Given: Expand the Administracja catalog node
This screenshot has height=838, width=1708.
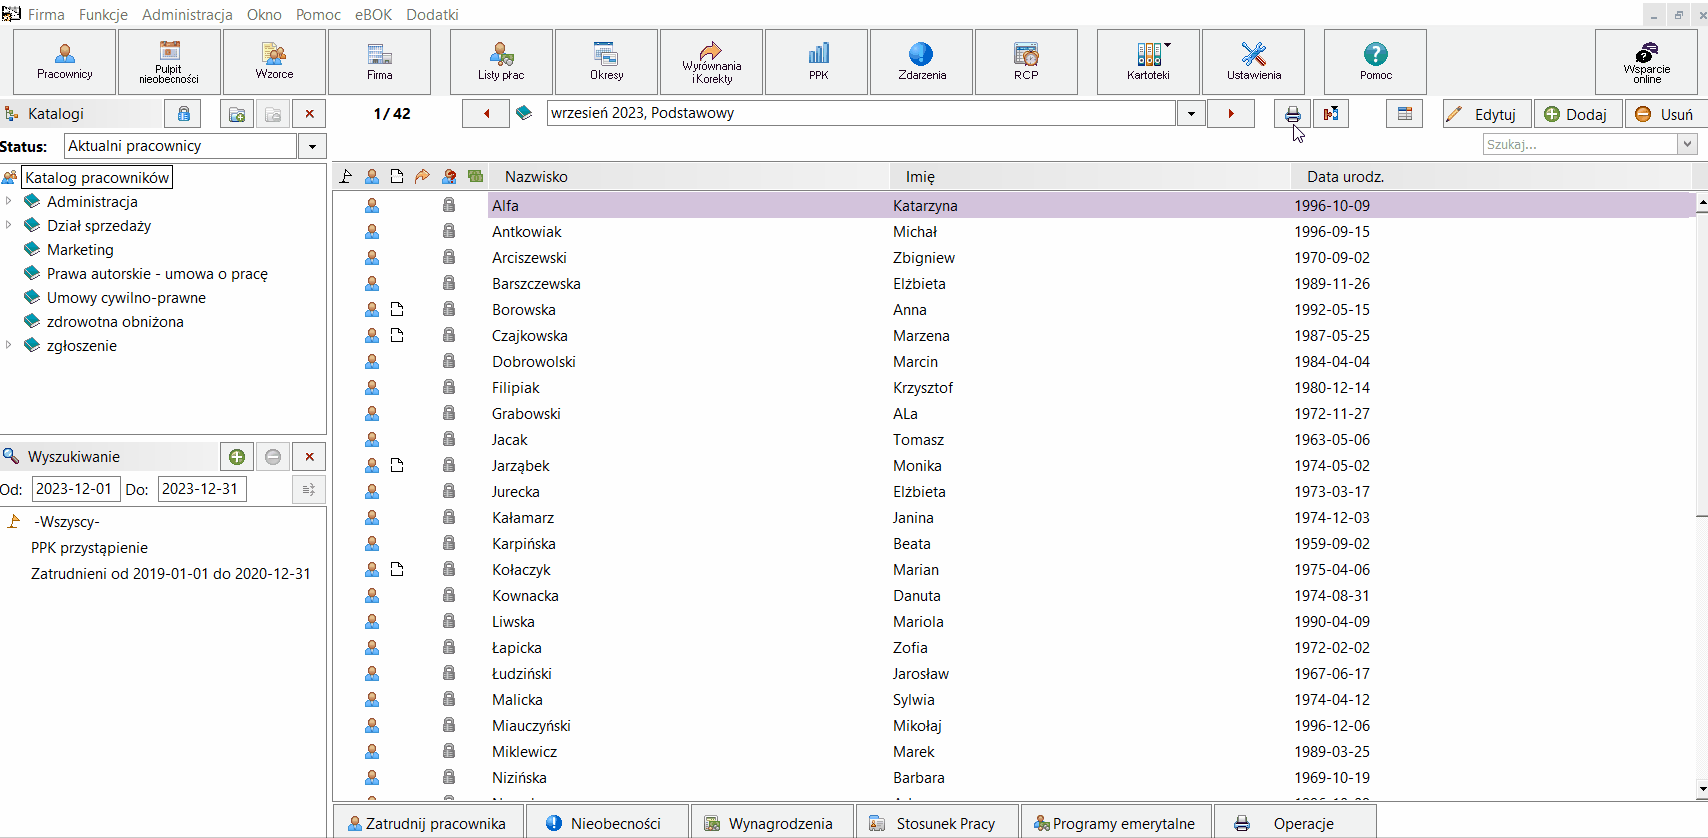Looking at the screenshot, I should [x=9, y=201].
